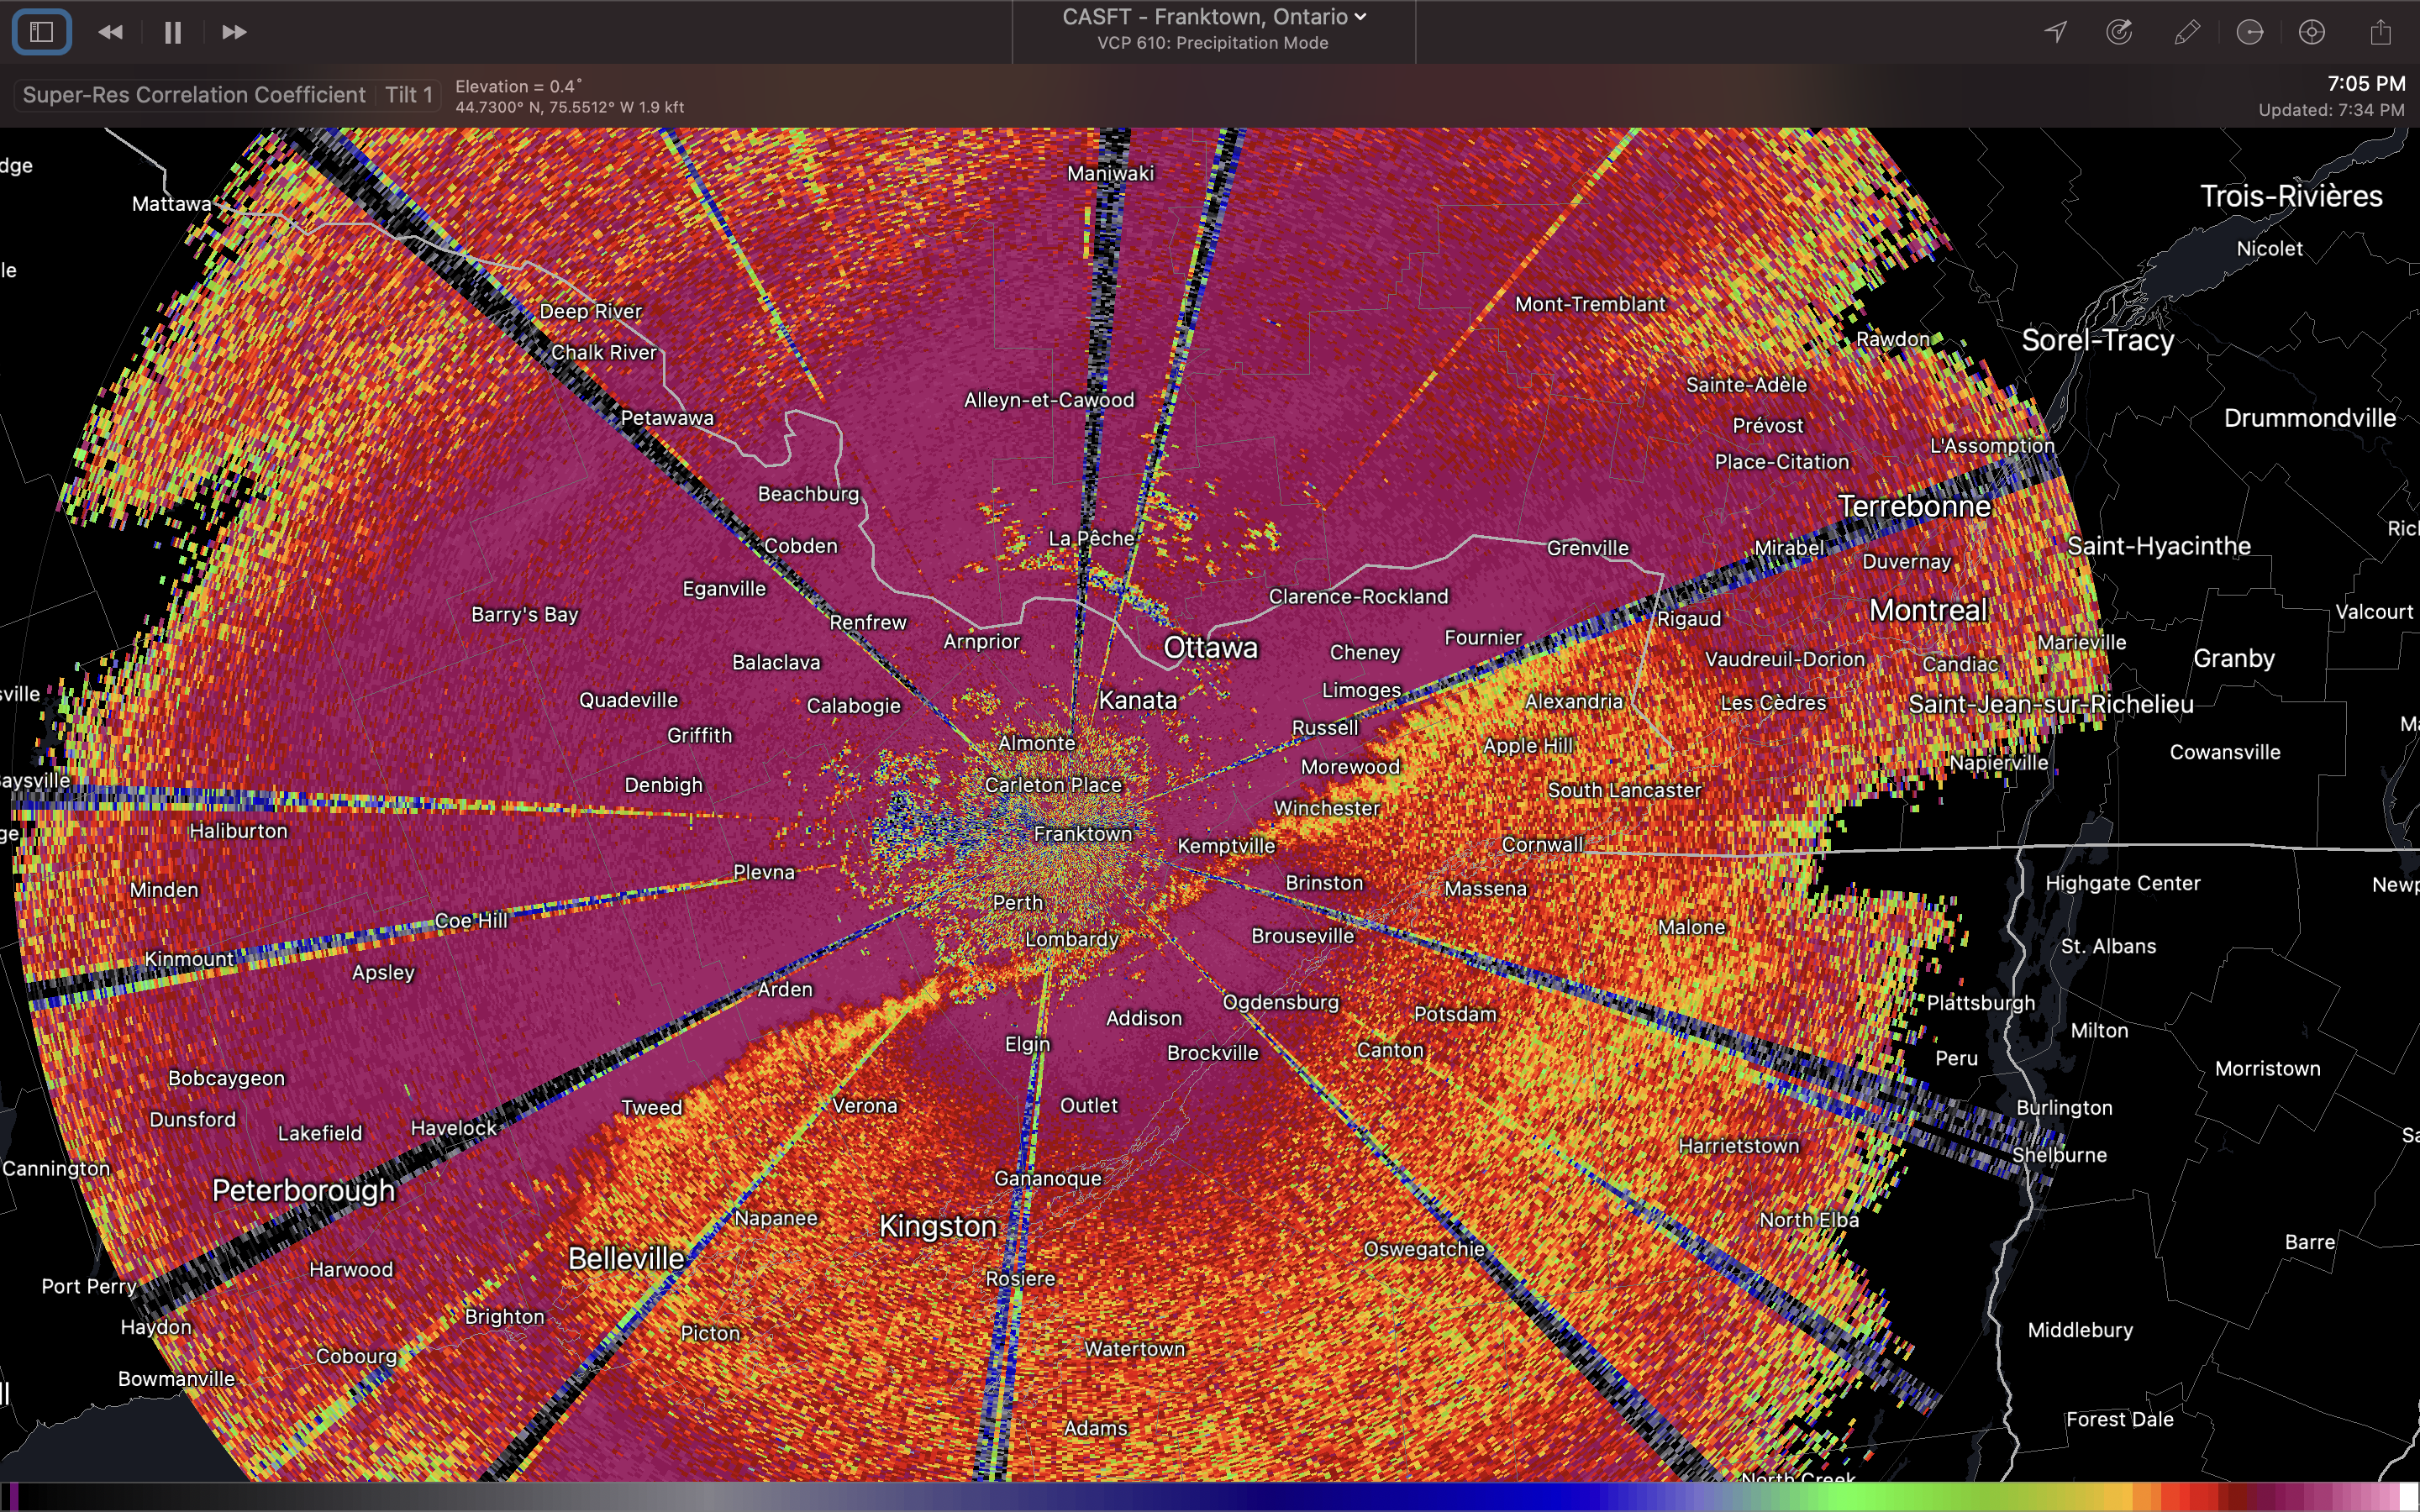Click the Haliburton map label
Image resolution: width=2420 pixels, height=1512 pixels.
tap(238, 831)
